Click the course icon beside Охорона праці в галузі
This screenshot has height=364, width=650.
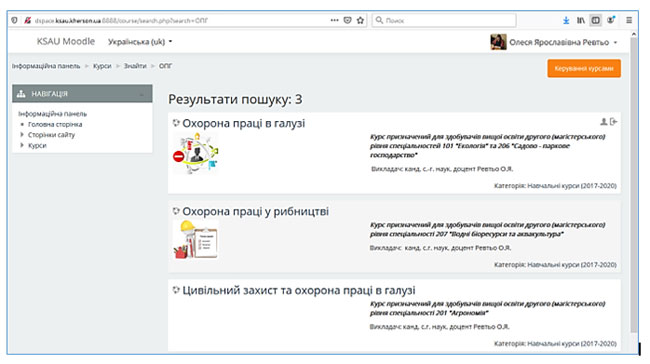coord(176,123)
